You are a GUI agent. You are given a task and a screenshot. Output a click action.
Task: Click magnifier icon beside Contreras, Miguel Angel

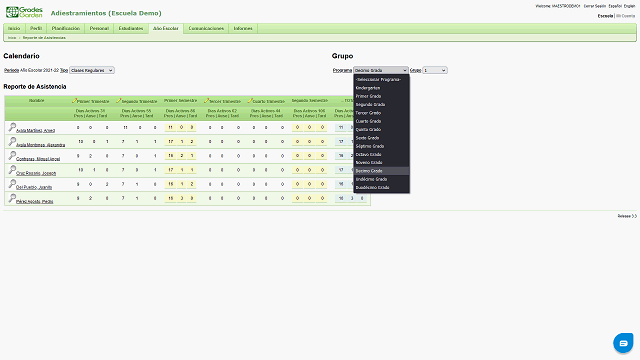point(12,156)
